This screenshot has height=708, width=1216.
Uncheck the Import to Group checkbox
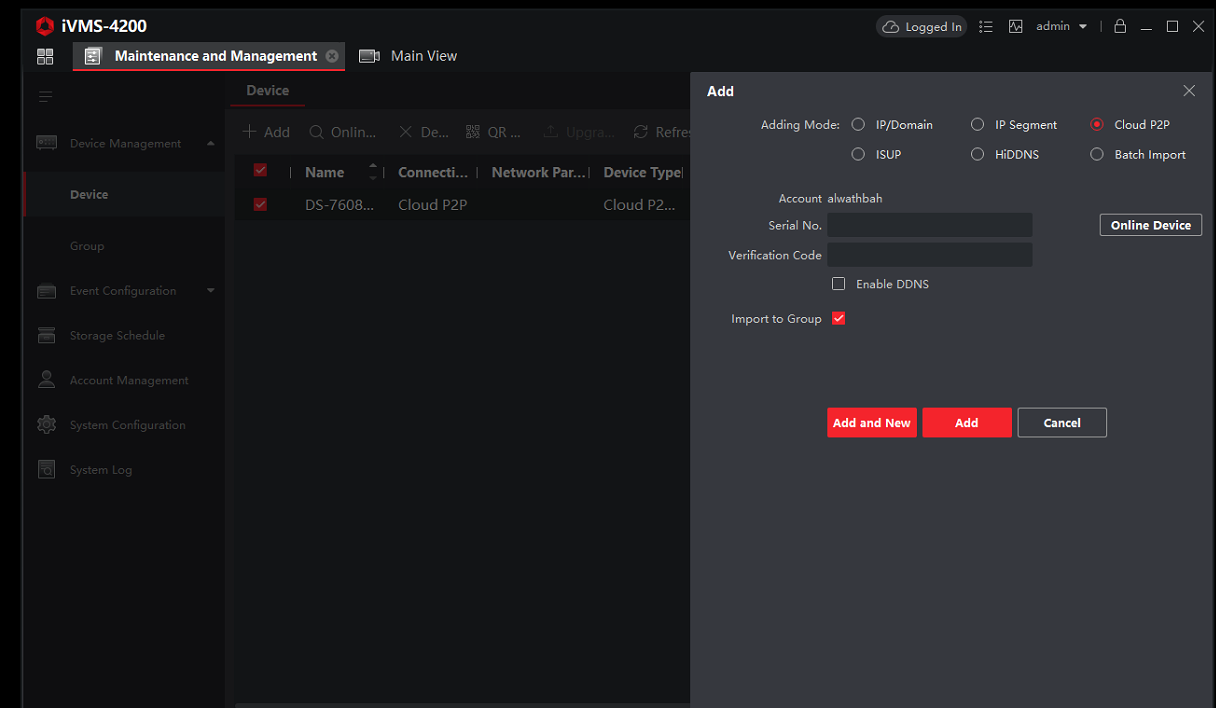pos(839,319)
